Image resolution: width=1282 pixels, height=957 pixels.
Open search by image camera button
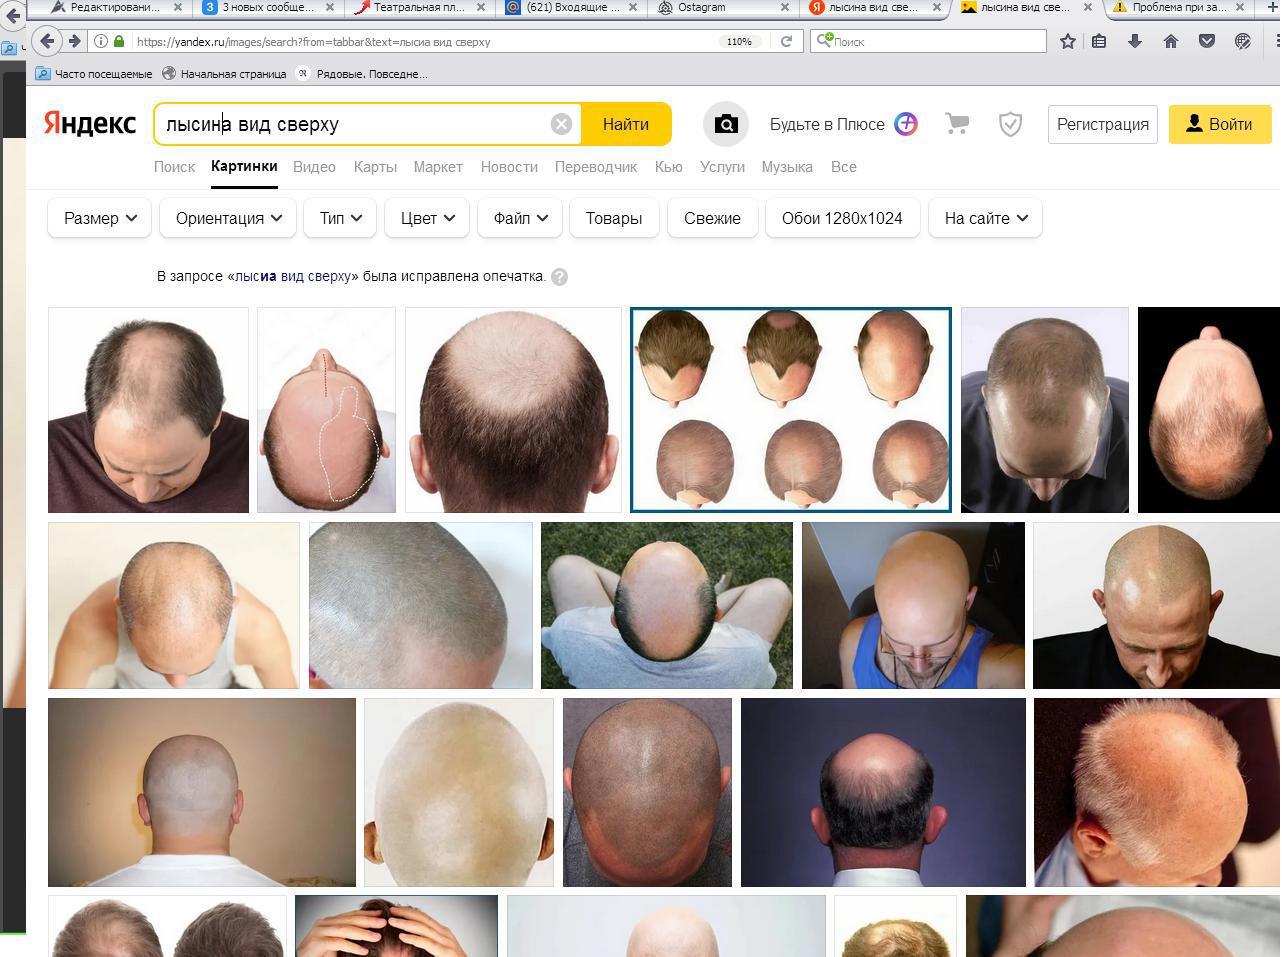[726, 124]
